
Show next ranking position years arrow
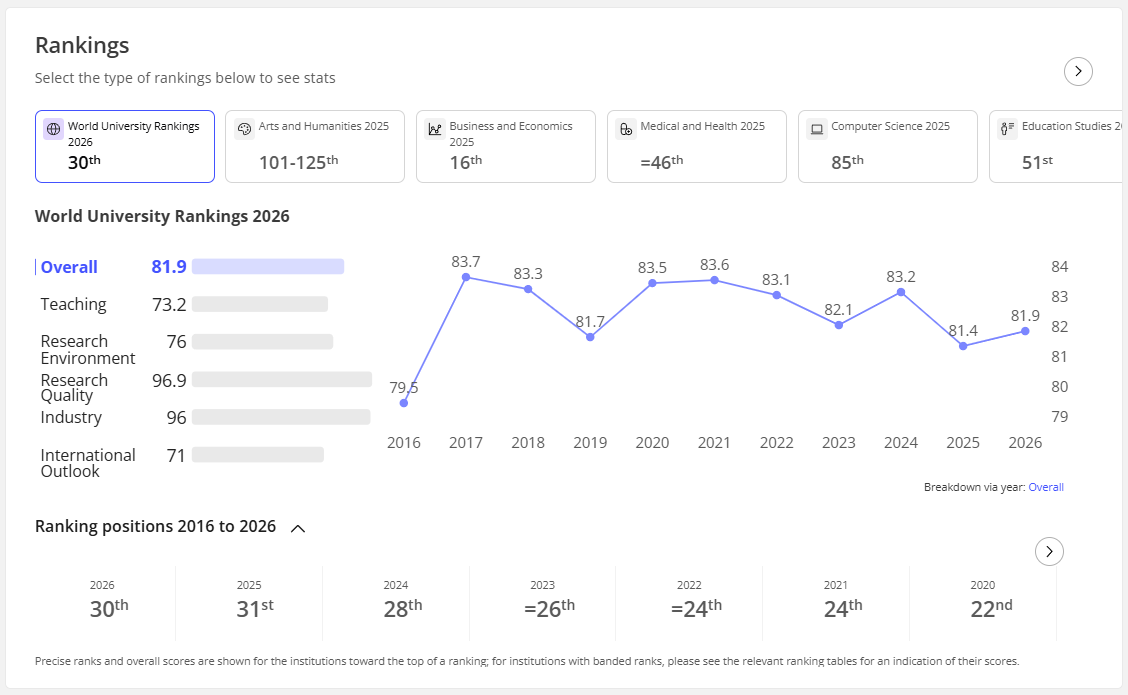1049,552
